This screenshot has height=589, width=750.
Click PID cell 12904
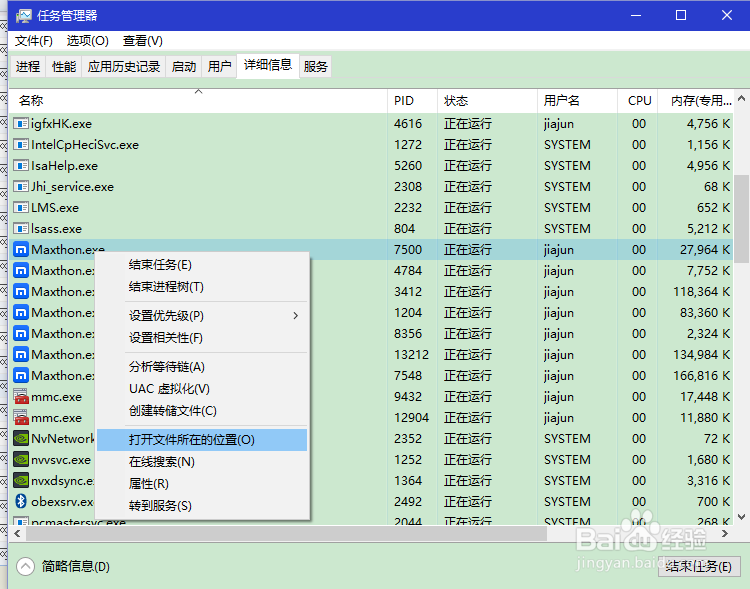(x=411, y=418)
